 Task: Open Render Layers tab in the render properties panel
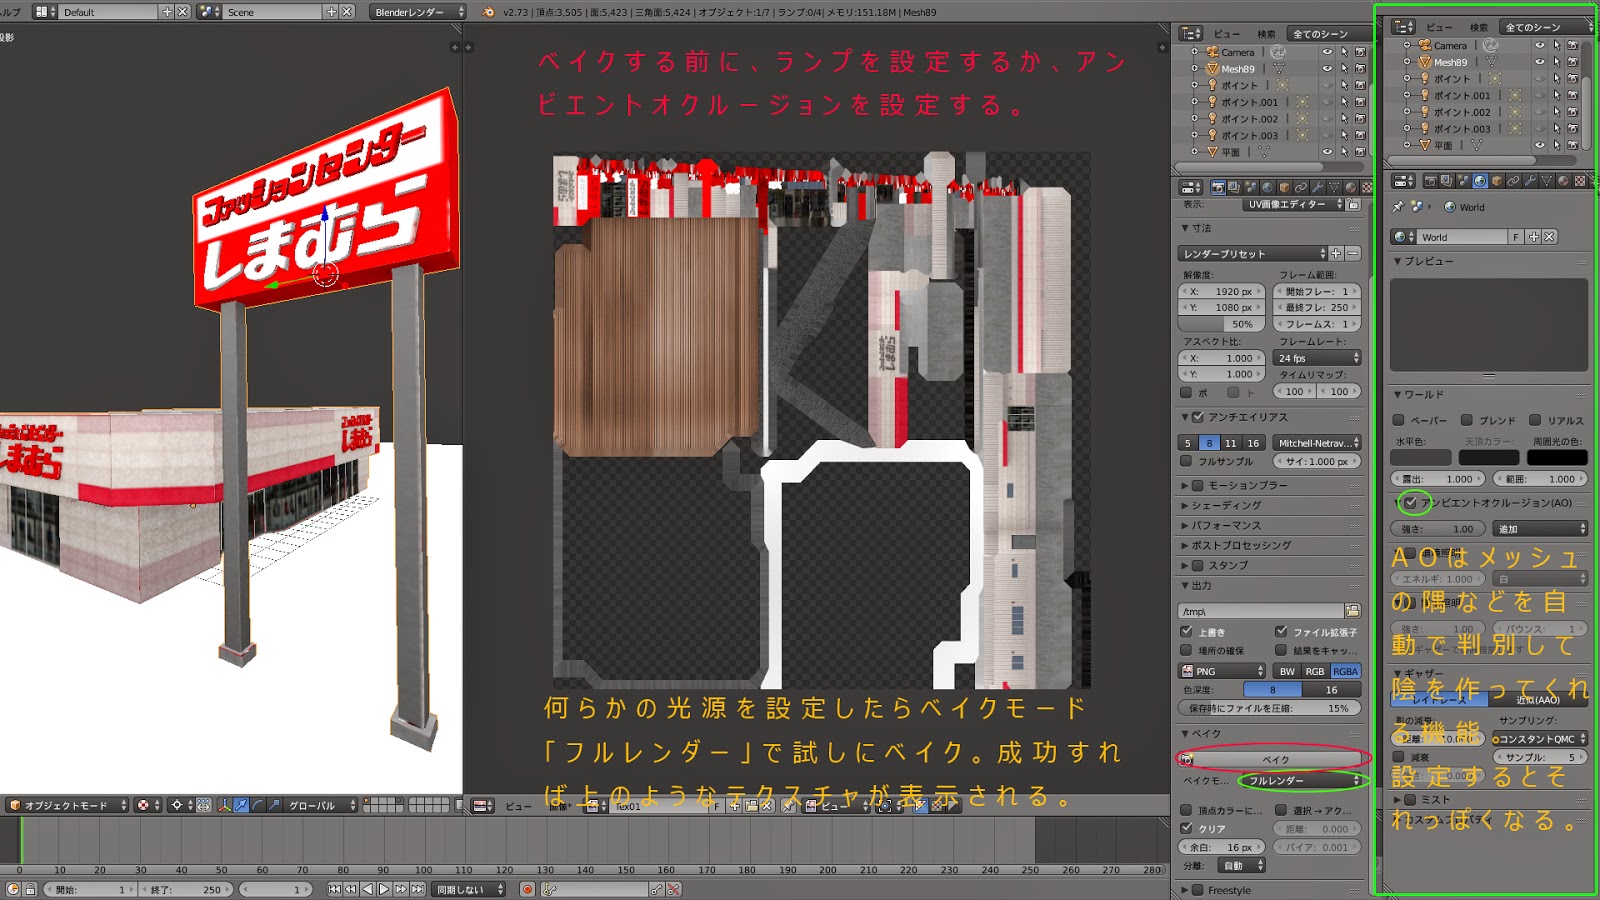[1234, 187]
